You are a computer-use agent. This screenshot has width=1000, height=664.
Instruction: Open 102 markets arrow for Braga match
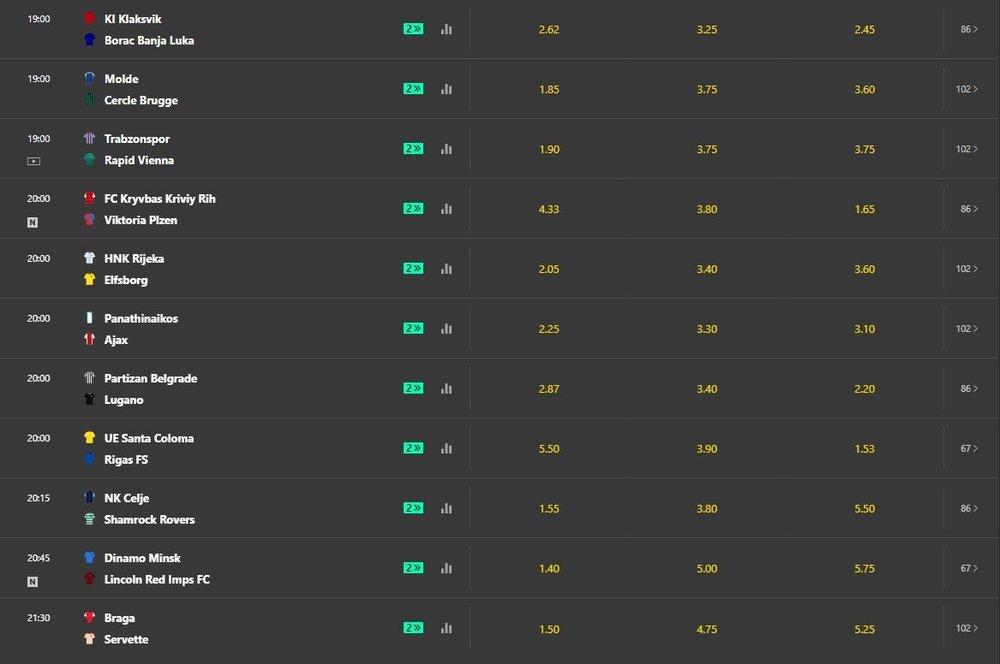click(x=967, y=628)
